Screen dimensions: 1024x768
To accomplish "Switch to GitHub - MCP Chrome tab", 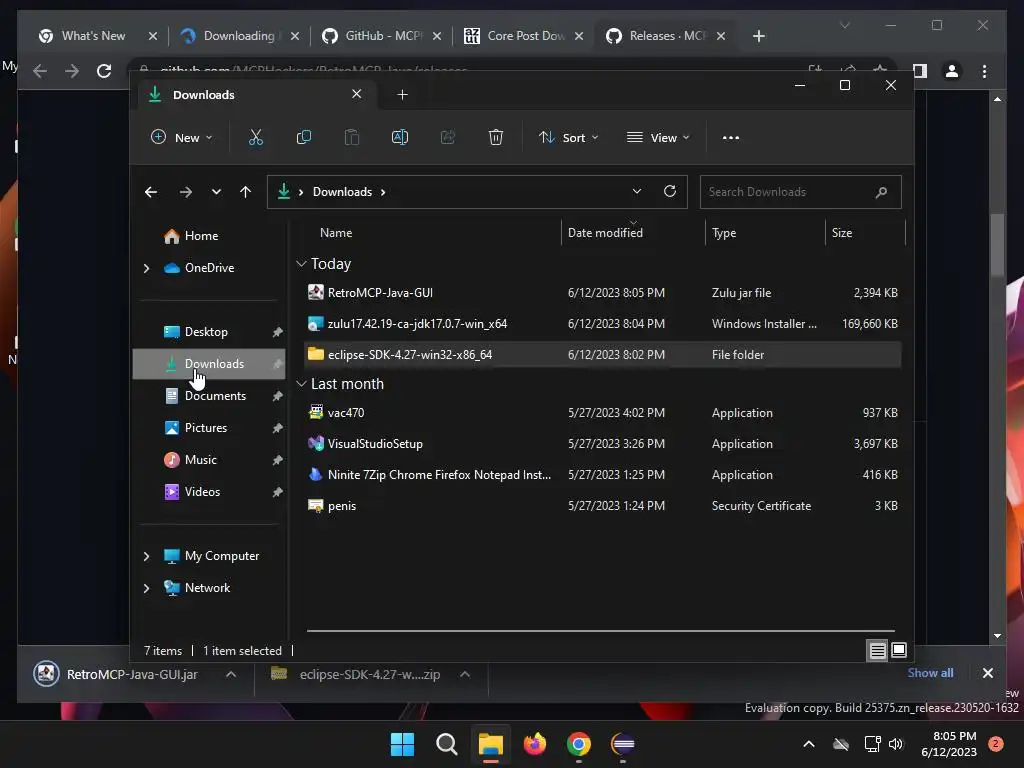I will 381,36.
